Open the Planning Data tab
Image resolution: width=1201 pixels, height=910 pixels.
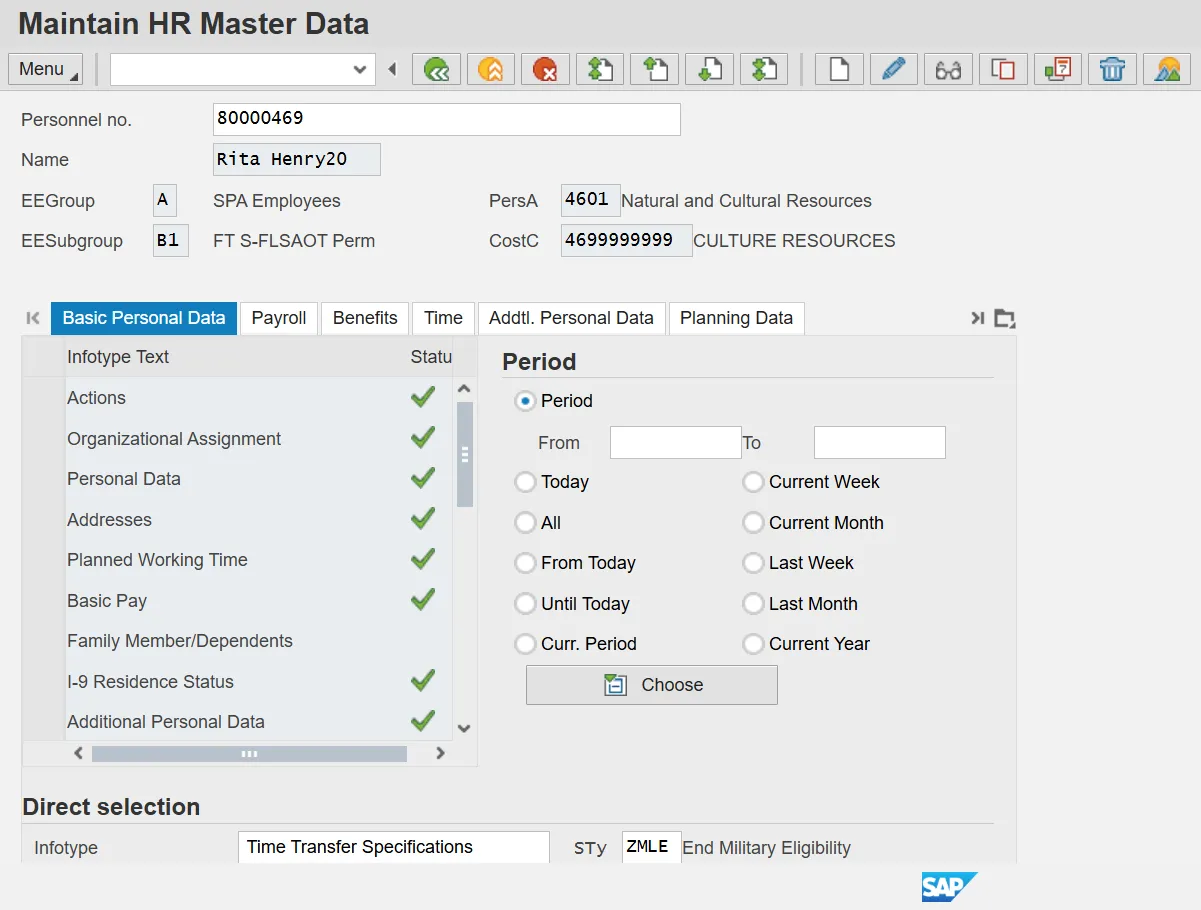736,318
